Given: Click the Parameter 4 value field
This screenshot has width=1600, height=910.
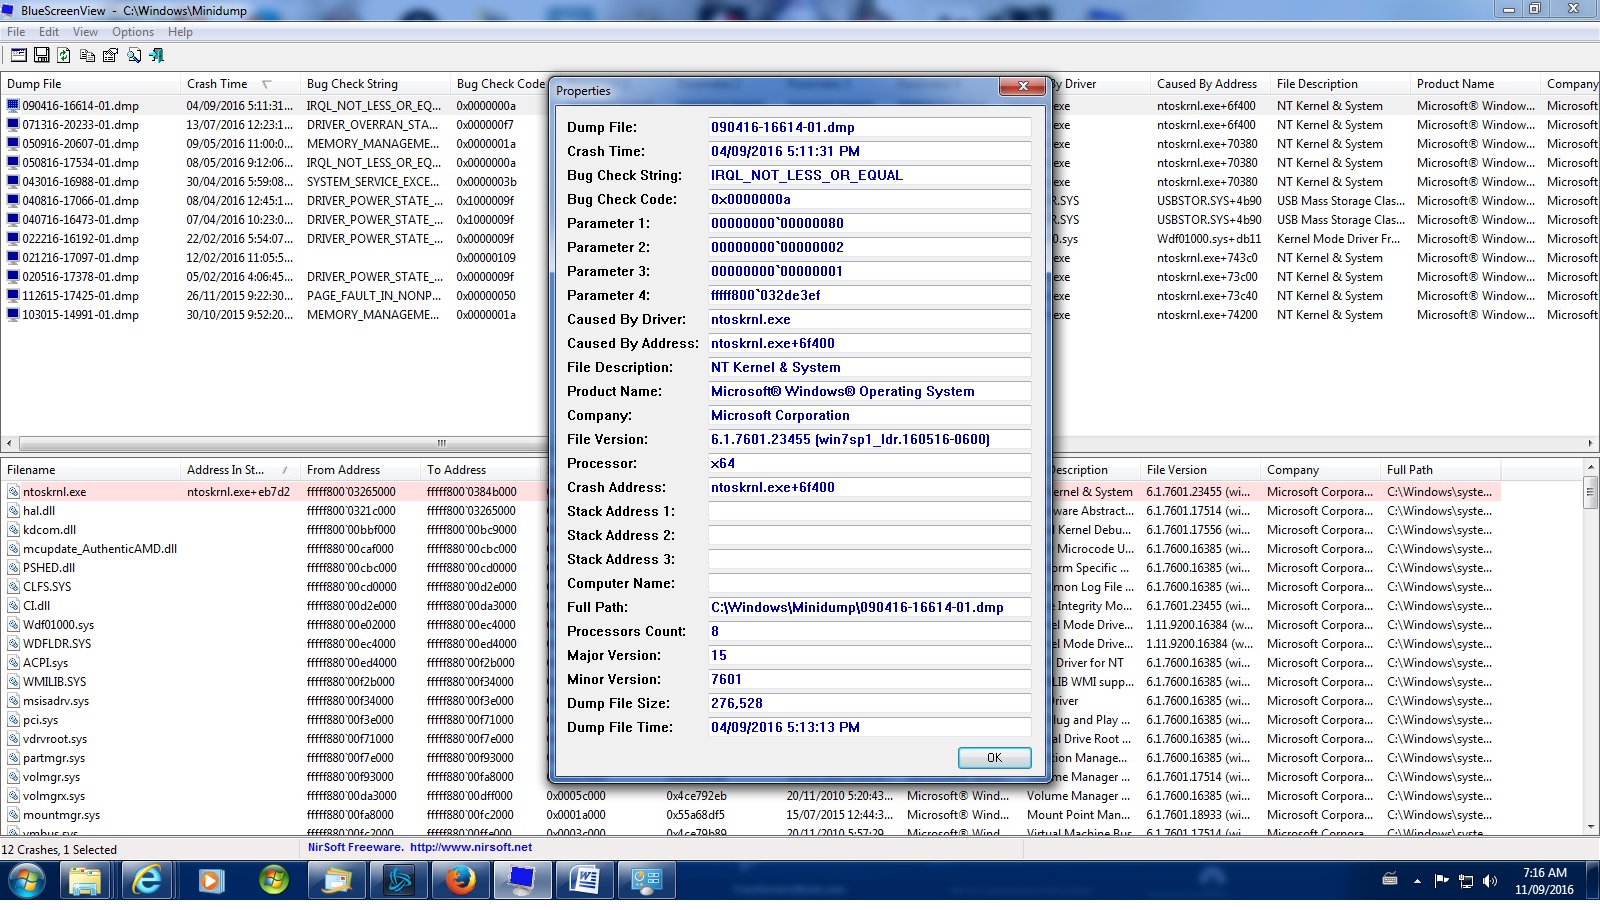Looking at the screenshot, I should (870, 295).
